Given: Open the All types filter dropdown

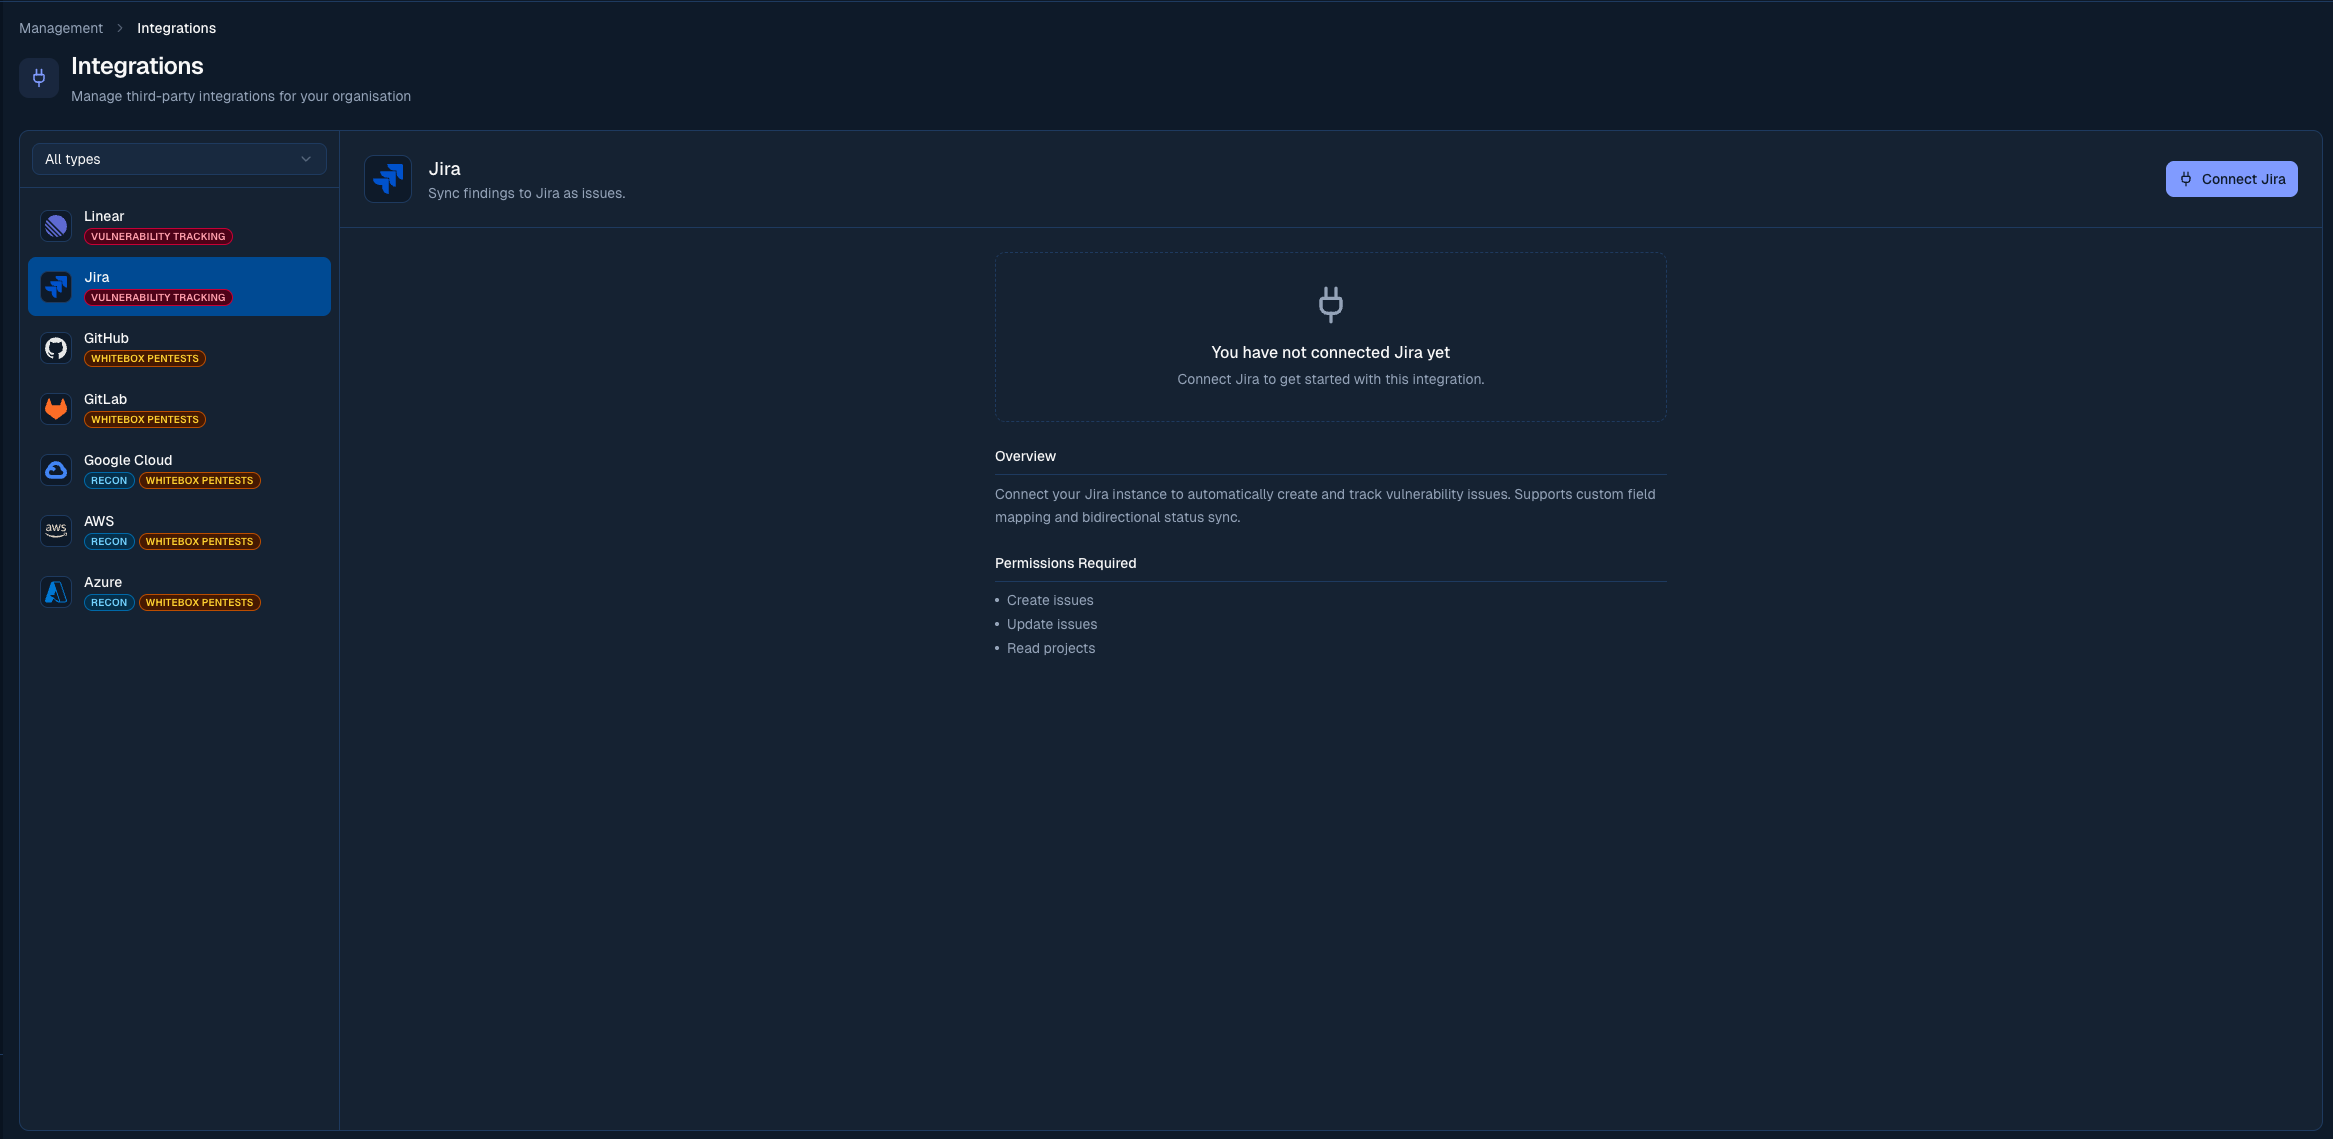Looking at the screenshot, I should [178, 159].
